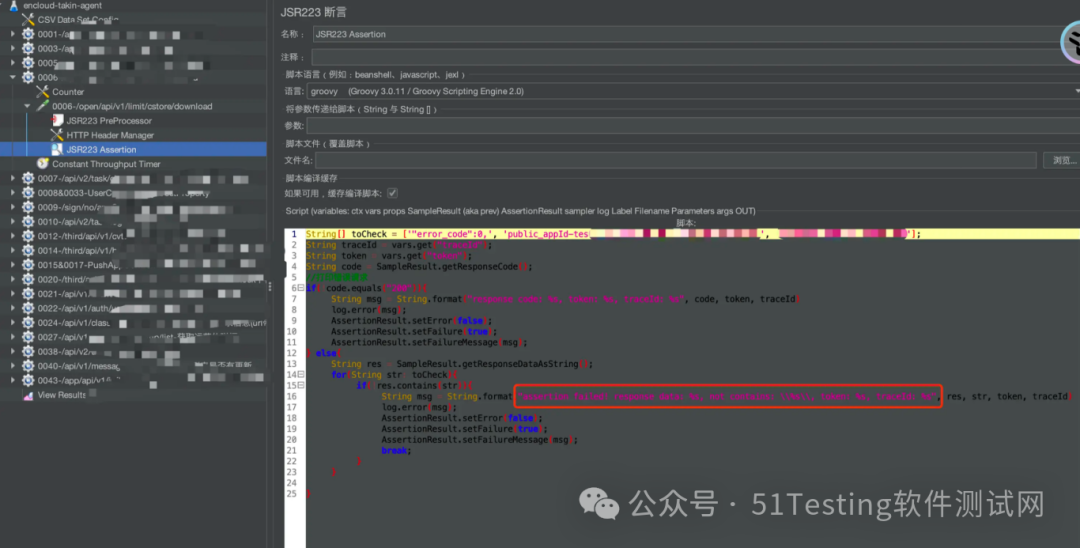The width and height of the screenshot is (1080, 548).
Task: Click the gear icon of 0007-/api/v2/task
Action: click(28, 178)
